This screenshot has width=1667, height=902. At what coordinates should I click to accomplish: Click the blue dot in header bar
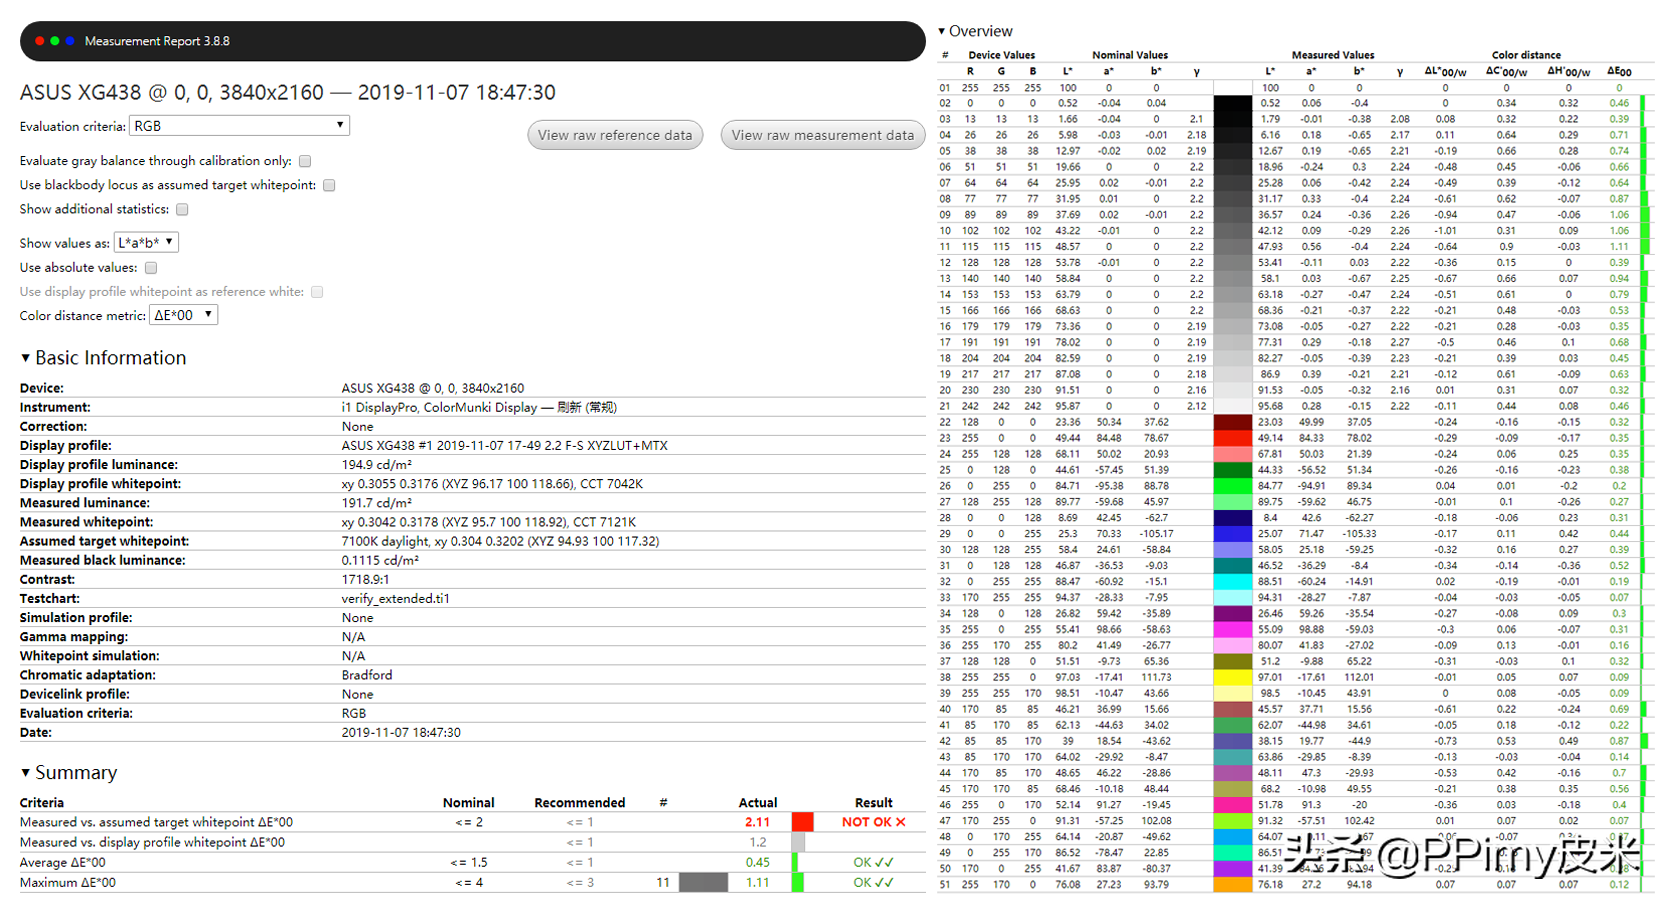70,41
